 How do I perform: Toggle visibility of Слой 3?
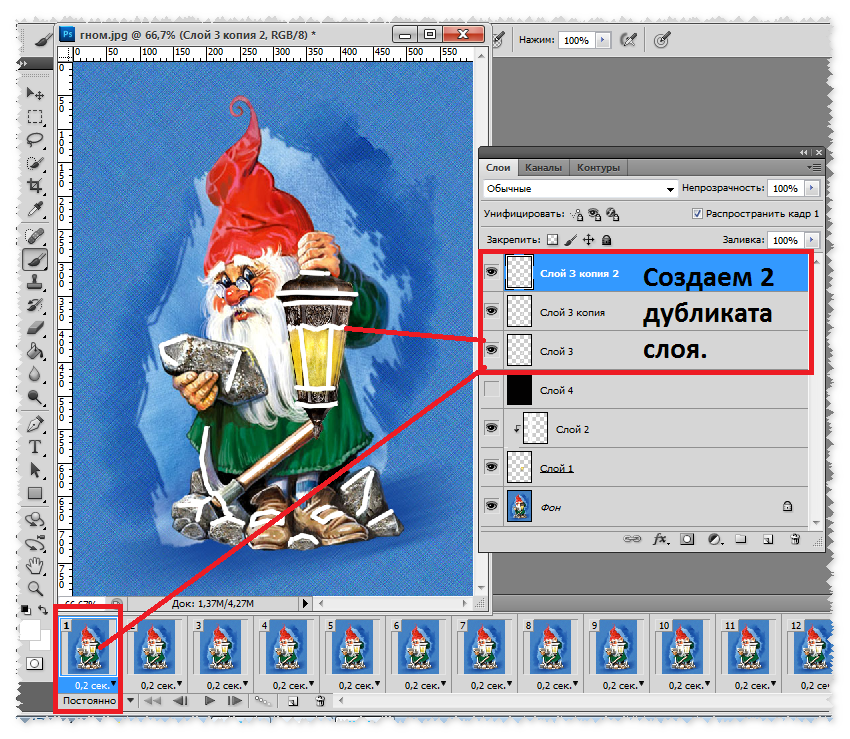pyautogui.click(x=492, y=350)
